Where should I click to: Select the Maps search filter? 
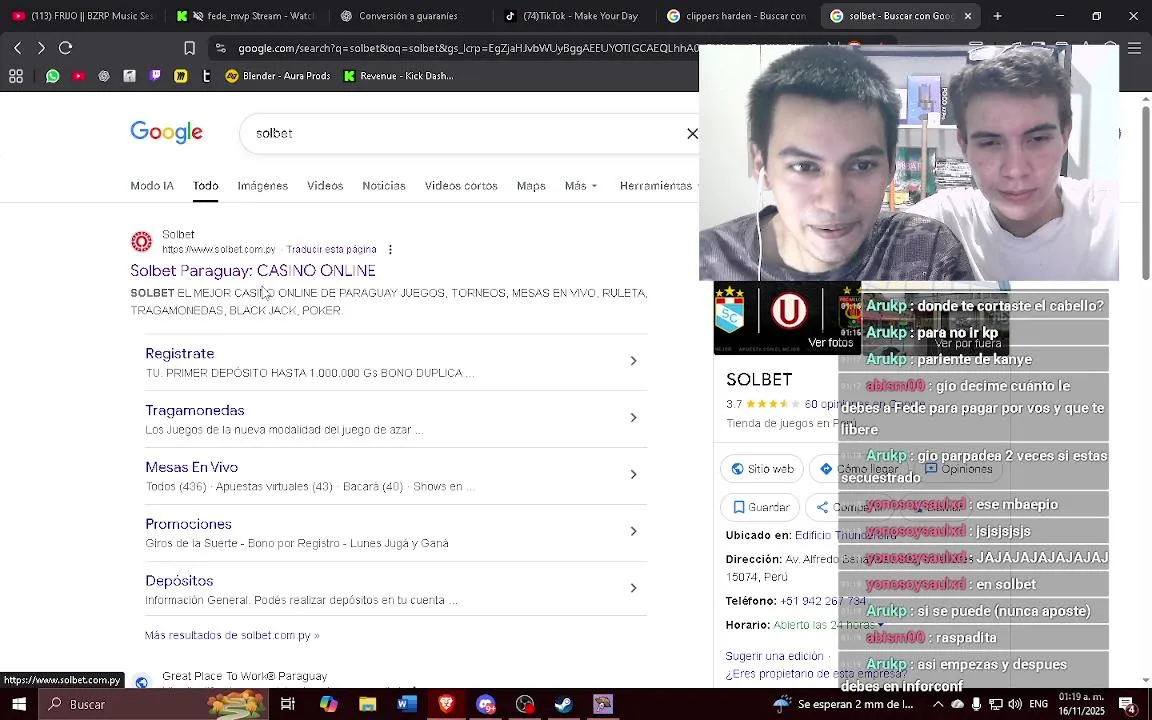coord(530,186)
